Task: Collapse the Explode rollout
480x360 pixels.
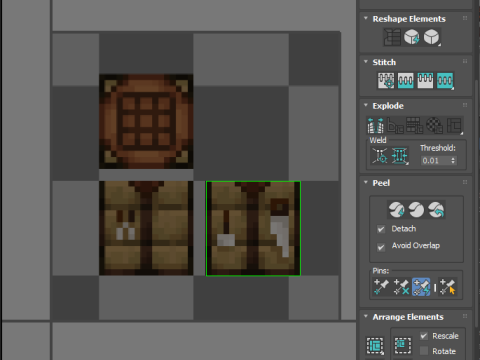Action: 366,105
